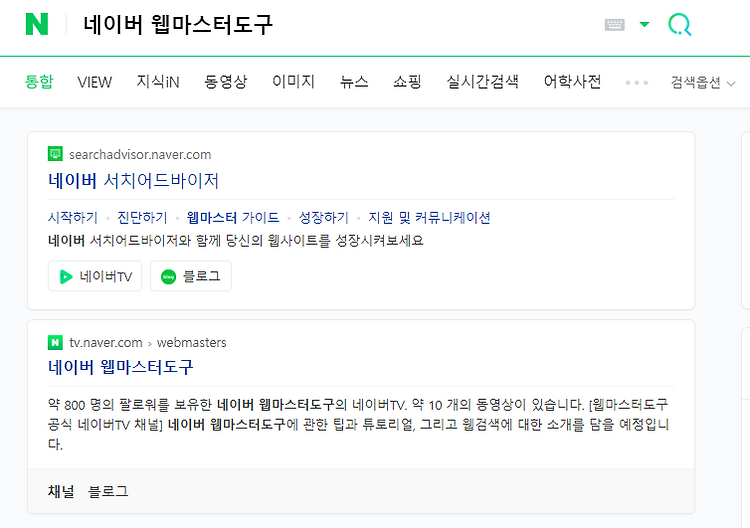Open the 지원 및 커뮤니케이션 sublink
The width and height of the screenshot is (750, 528).
429,218
